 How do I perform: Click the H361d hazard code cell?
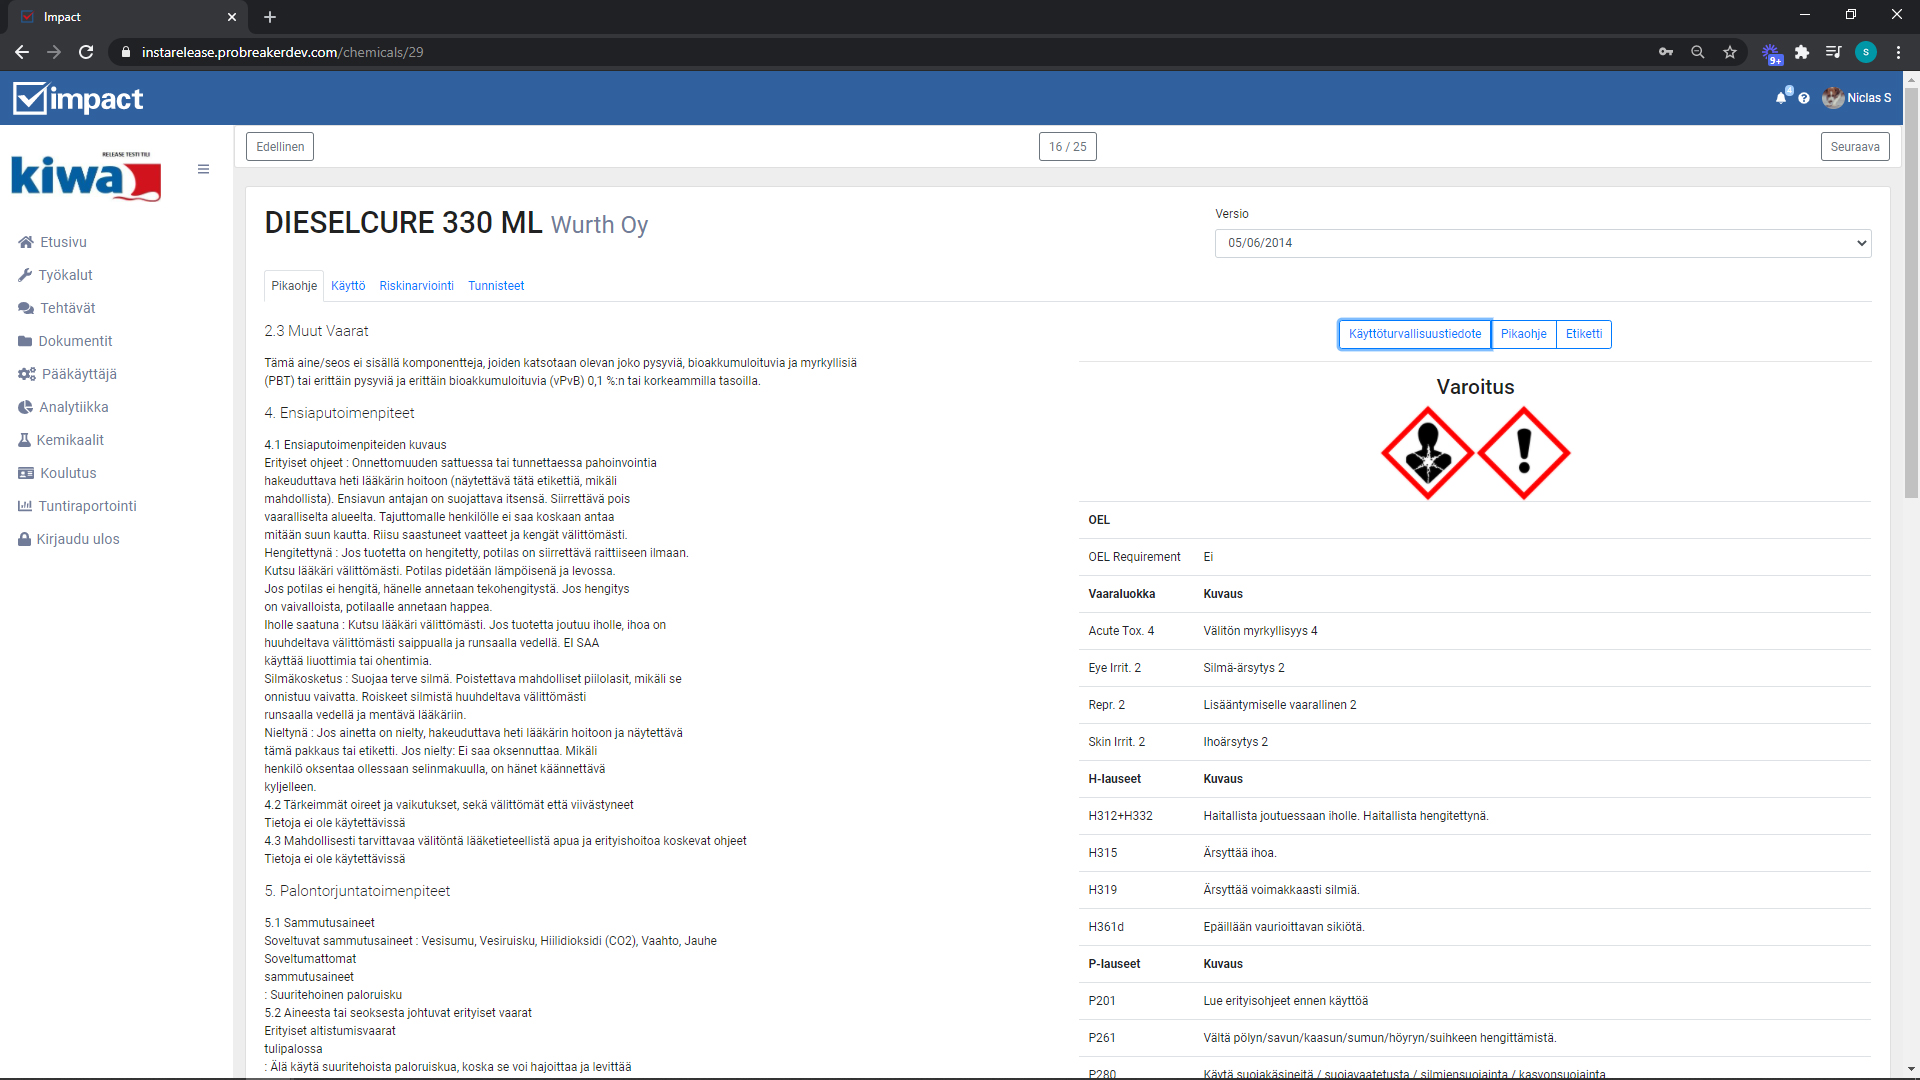1106,927
